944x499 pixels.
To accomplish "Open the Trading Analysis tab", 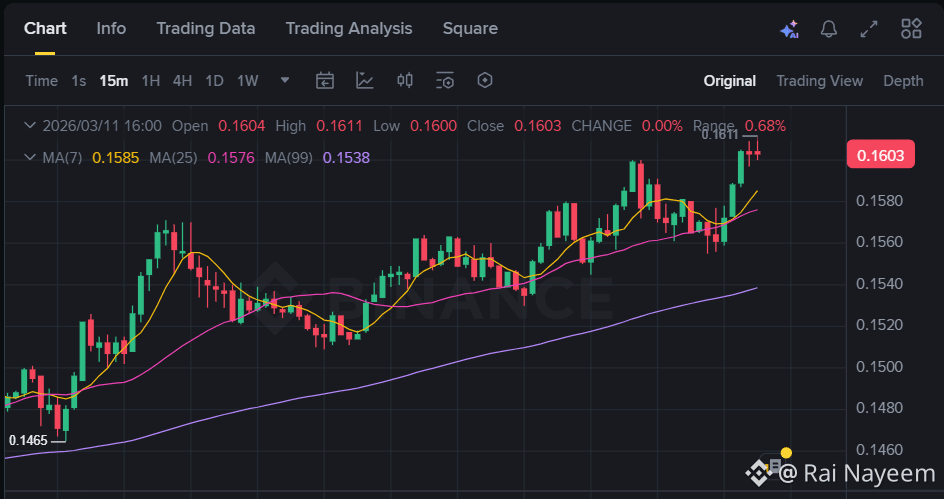I will point(349,28).
